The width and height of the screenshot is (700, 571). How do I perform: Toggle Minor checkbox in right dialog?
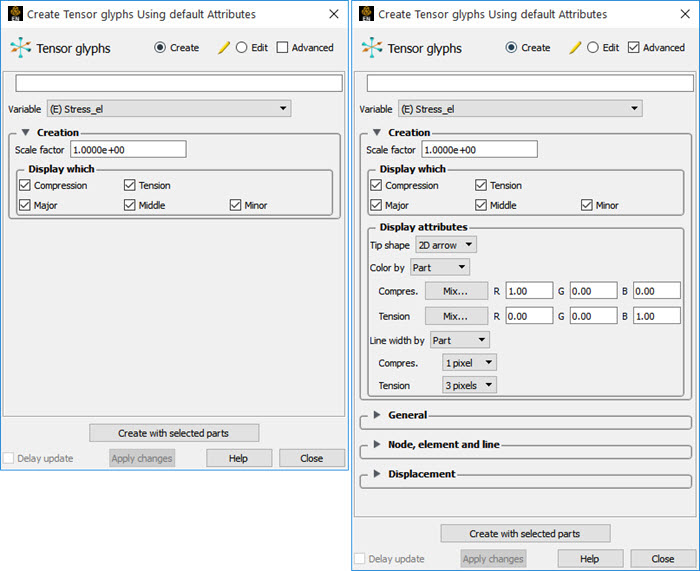(587, 205)
